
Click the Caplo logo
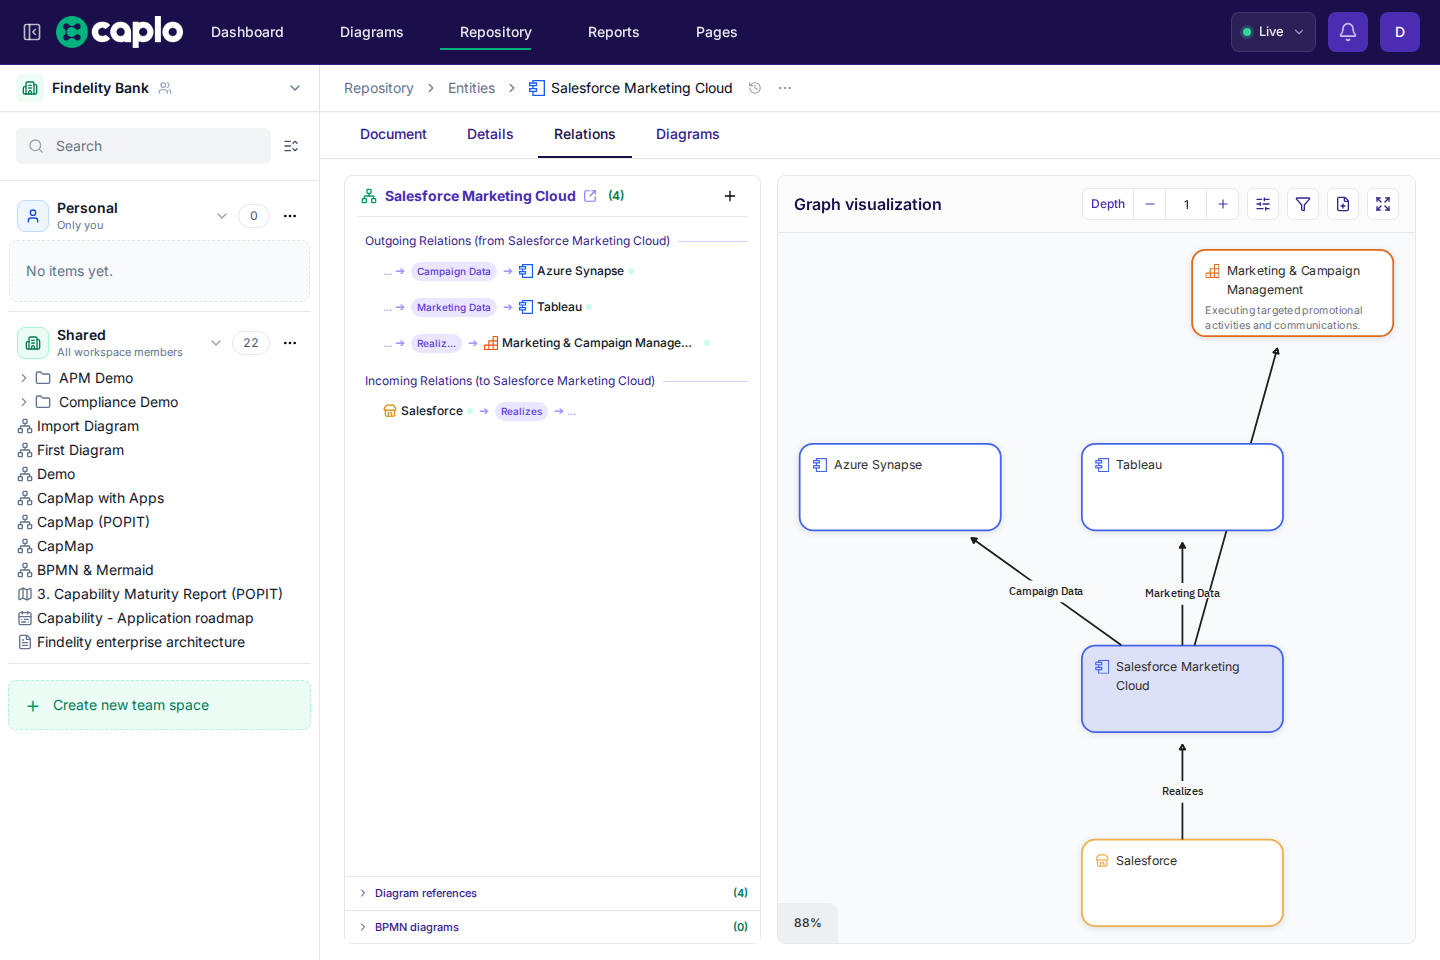click(x=119, y=32)
